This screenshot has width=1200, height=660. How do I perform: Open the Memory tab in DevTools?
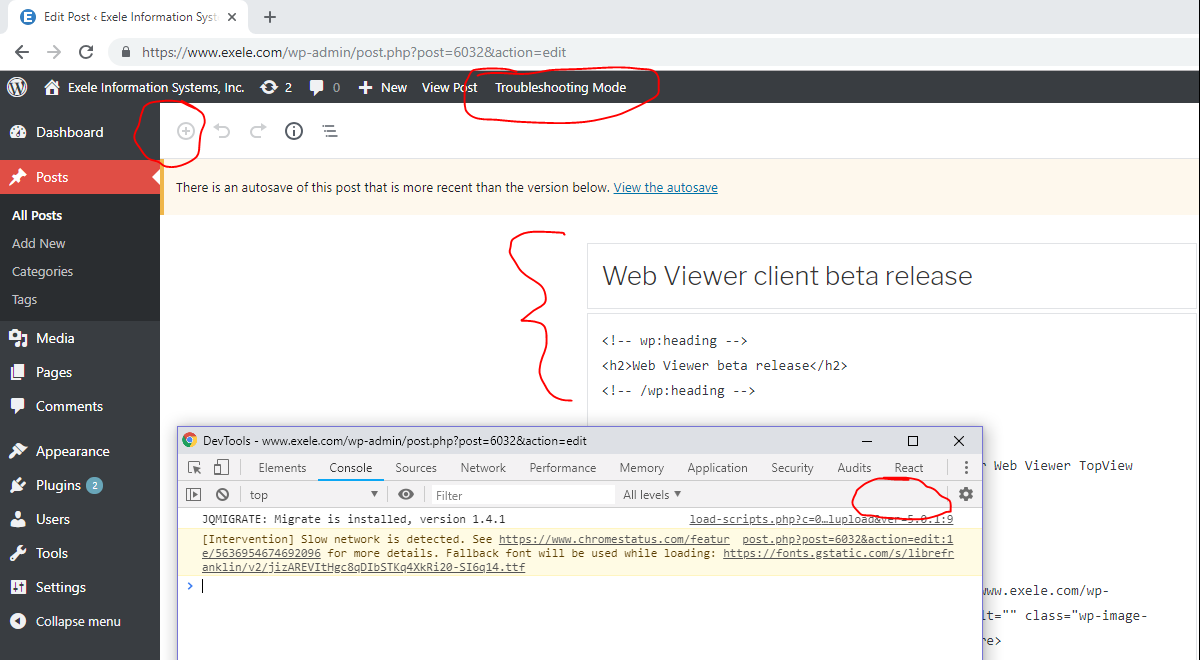pyautogui.click(x=642, y=467)
